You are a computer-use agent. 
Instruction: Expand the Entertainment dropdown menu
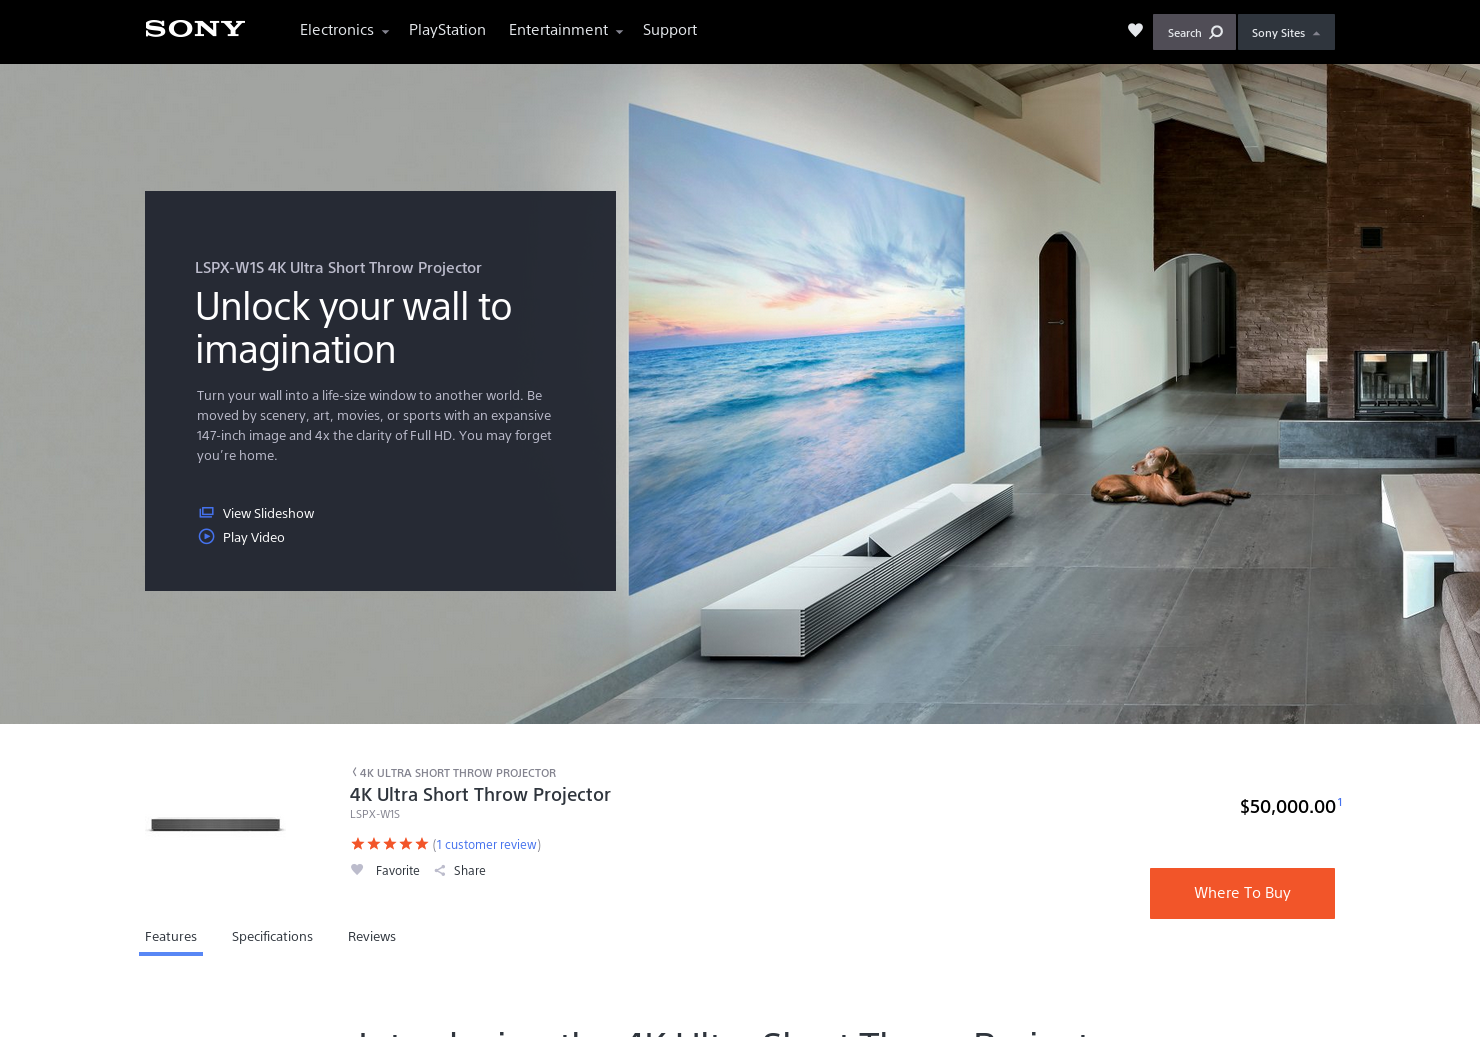[565, 30]
